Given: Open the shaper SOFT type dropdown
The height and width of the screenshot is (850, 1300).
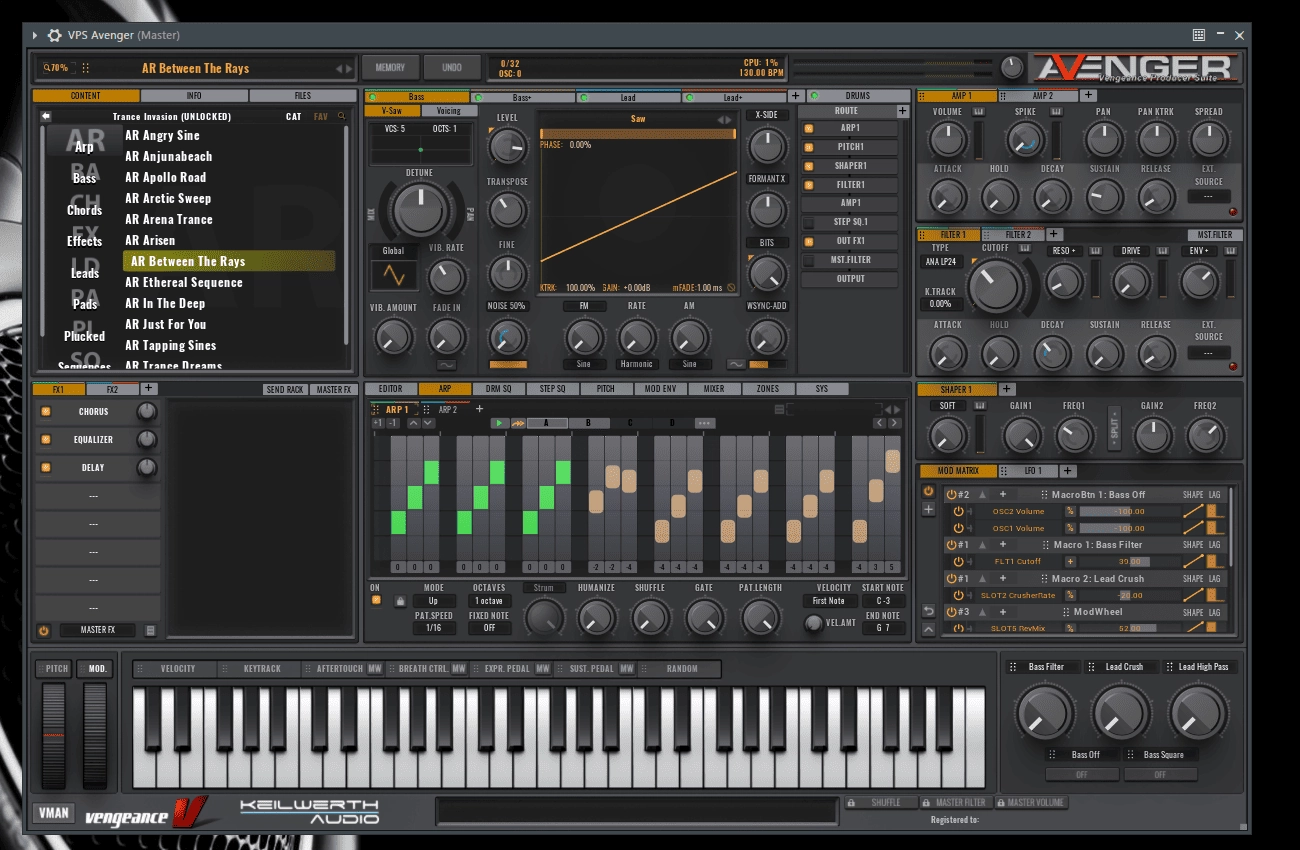Looking at the screenshot, I should coord(947,406).
